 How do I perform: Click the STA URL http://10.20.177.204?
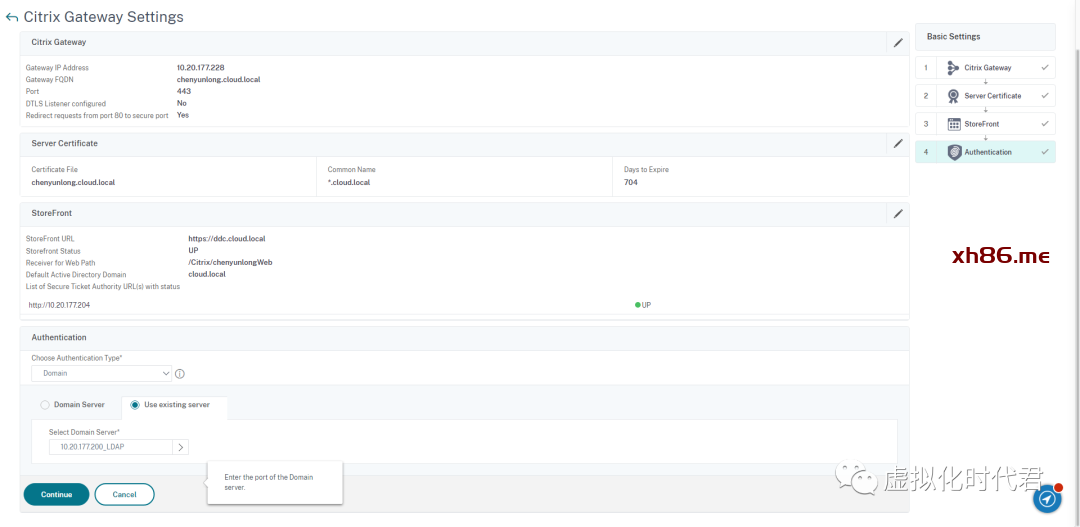pos(59,304)
